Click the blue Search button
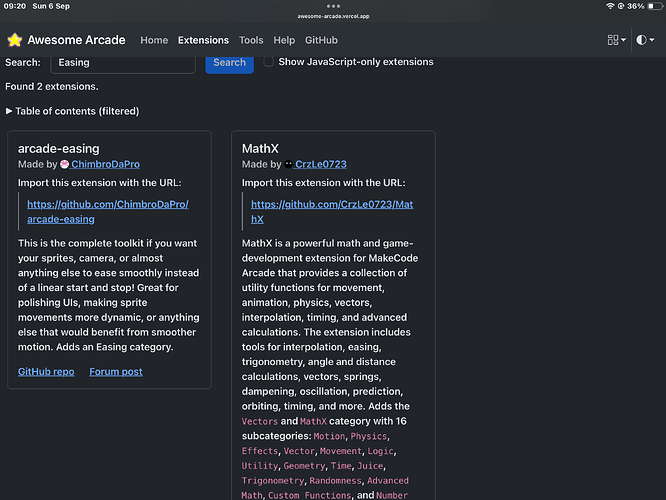 click(229, 63)
